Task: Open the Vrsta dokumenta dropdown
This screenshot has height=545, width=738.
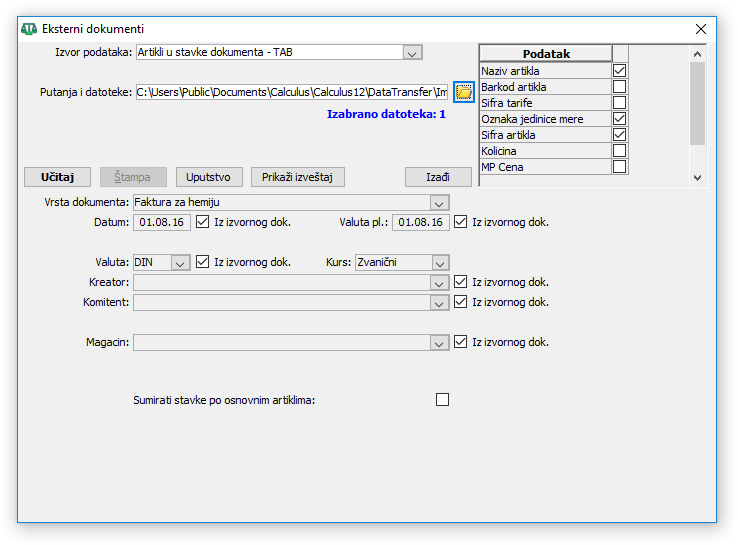Action: pos(439,203)
